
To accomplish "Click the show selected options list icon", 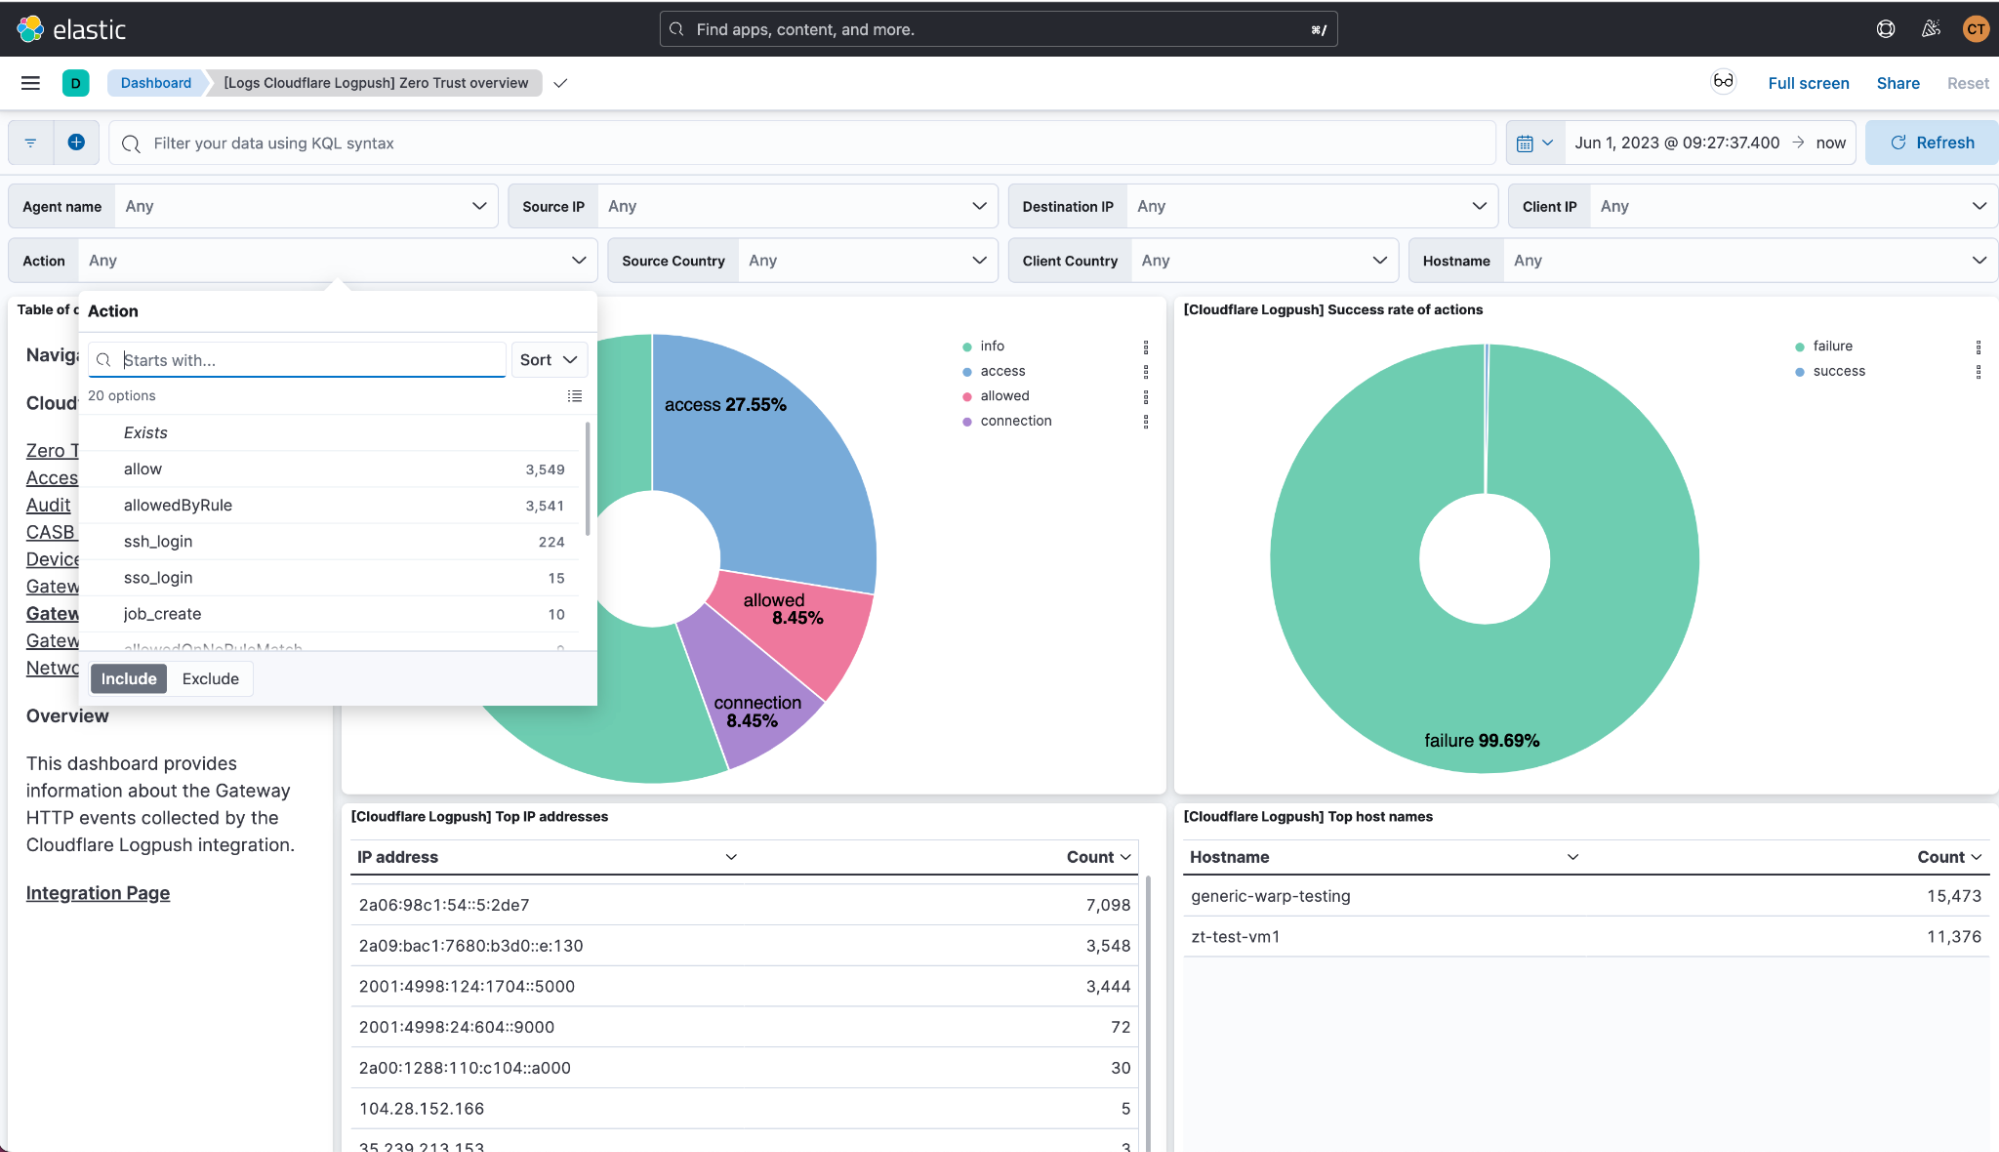I will 574,396.
